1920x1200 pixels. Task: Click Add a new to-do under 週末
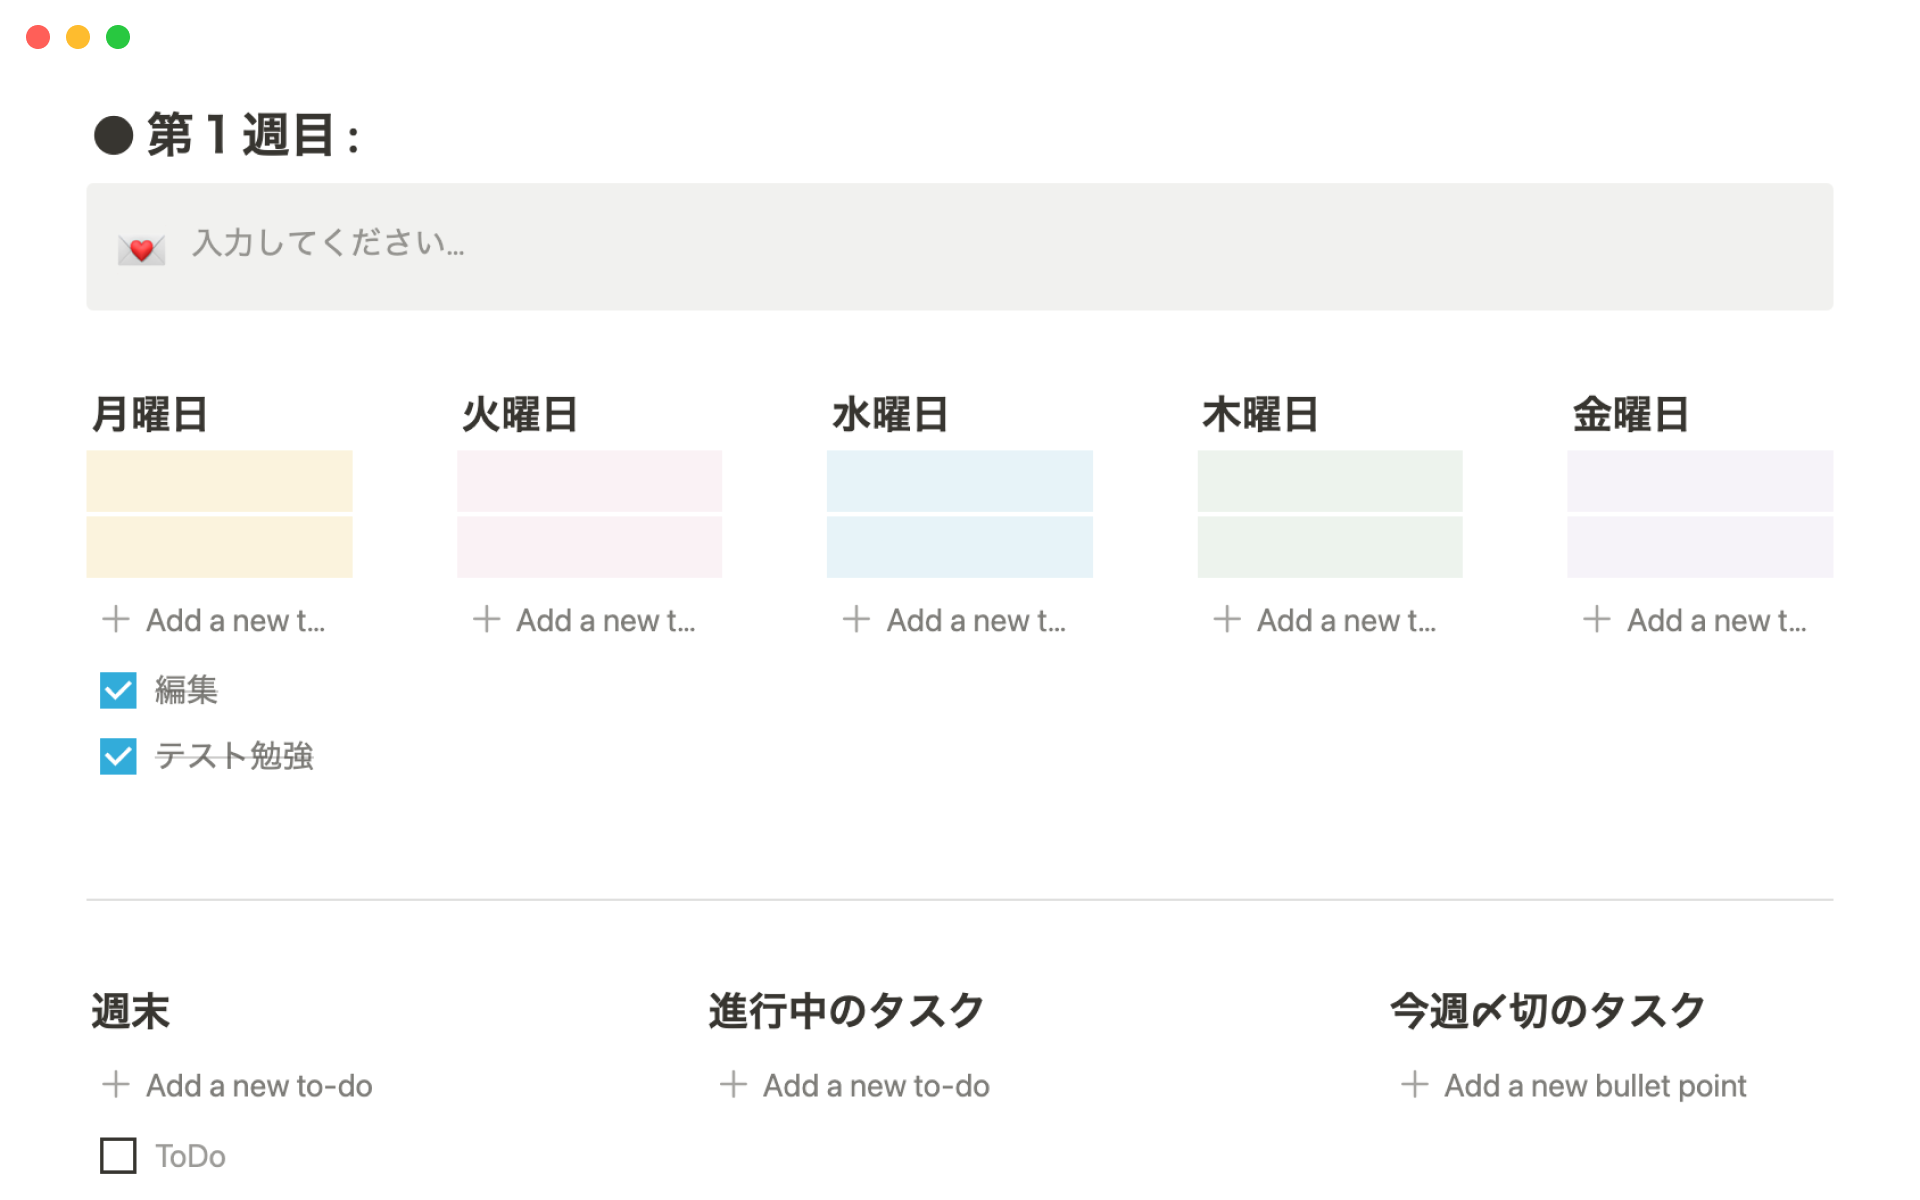tap(259, 1086)
